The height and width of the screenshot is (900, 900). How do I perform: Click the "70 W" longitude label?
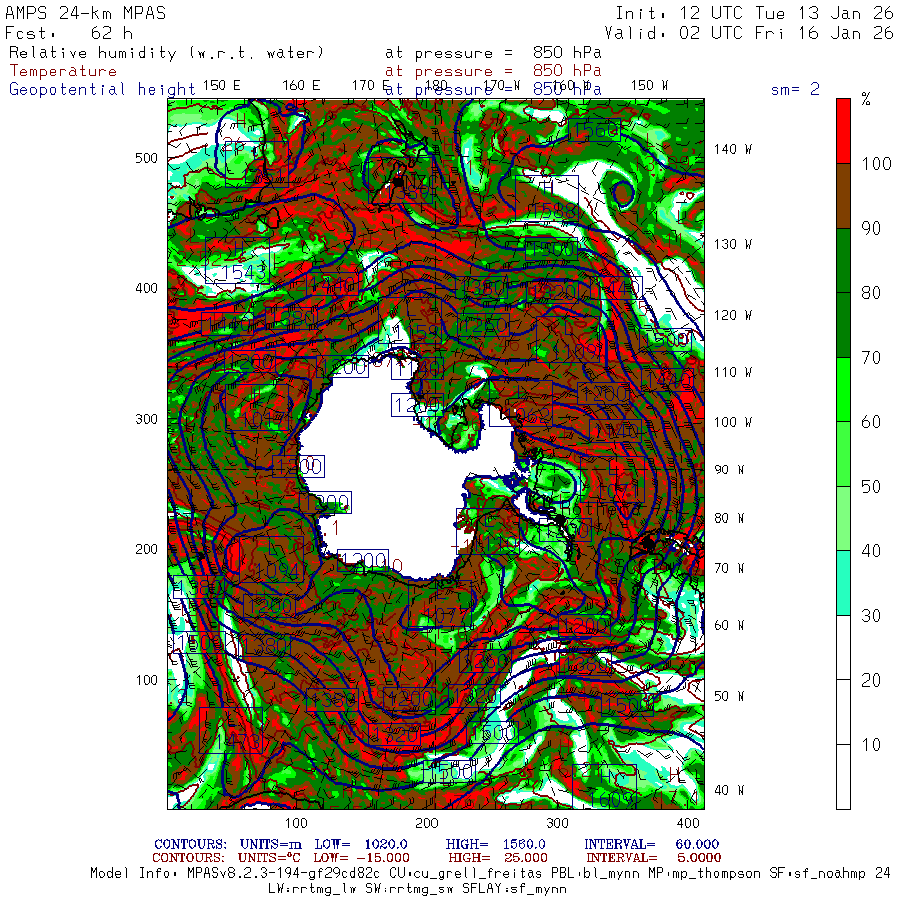coord(729,568)
